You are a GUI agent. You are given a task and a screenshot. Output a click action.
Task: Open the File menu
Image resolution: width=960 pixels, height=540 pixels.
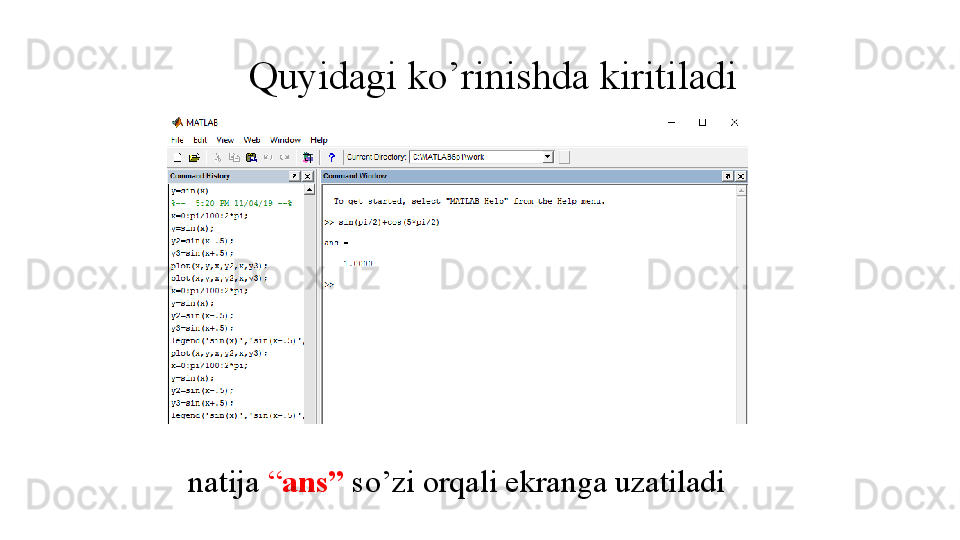pyautogui.click(x=177, y=140)
